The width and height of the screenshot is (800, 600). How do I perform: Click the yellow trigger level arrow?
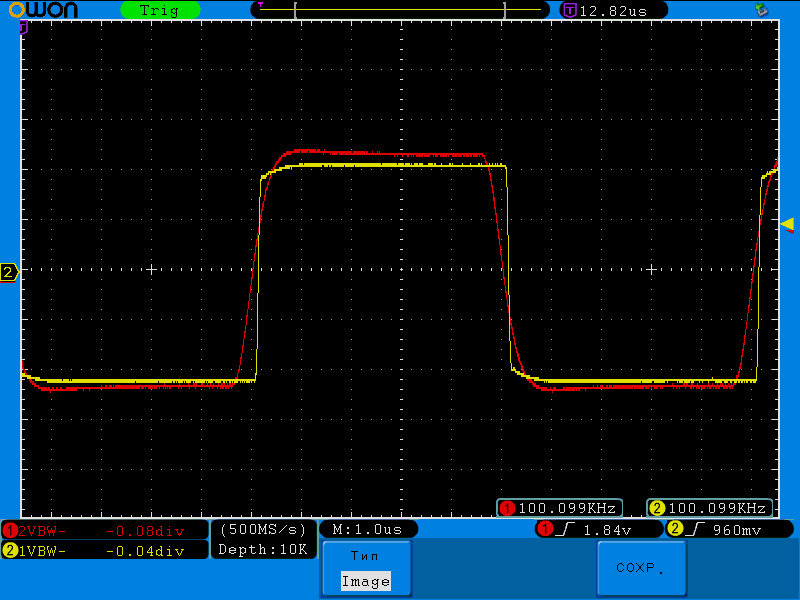click(x=787, y=223)
